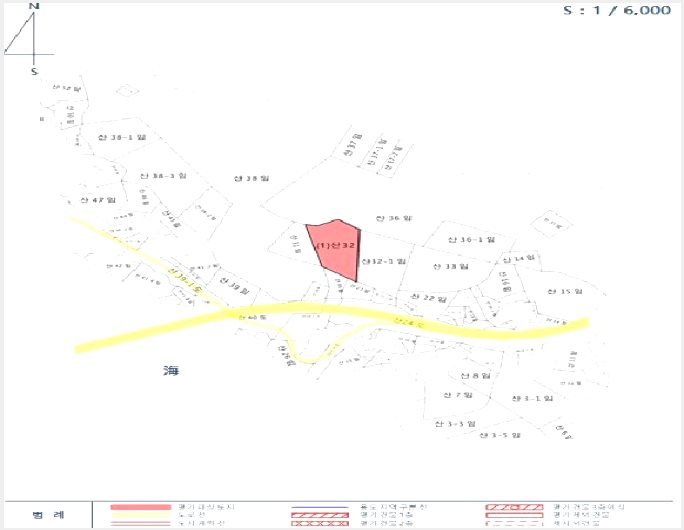The image size is (684, 530).
Task: Click parcel label 산 36-1 임
Action: pos(471,239)
